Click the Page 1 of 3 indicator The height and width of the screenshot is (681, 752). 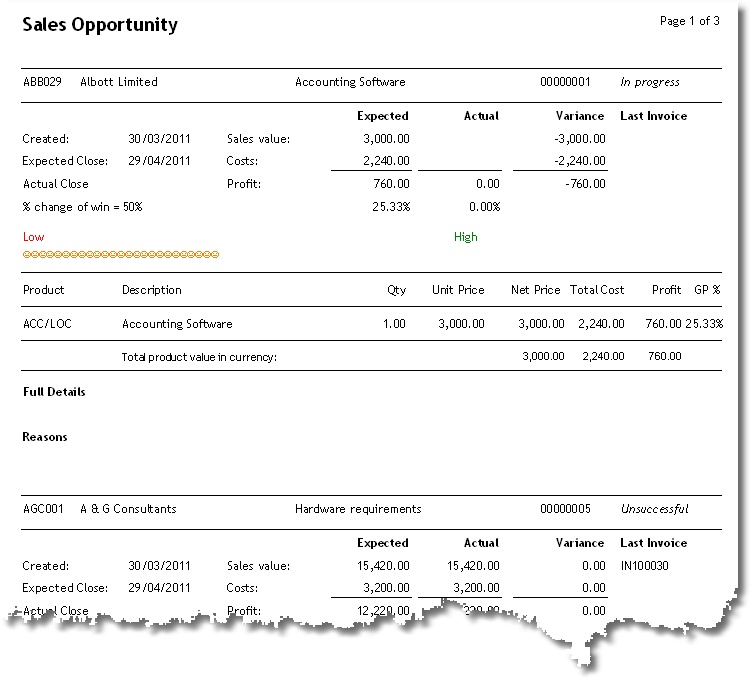click(x=689, y=21)
